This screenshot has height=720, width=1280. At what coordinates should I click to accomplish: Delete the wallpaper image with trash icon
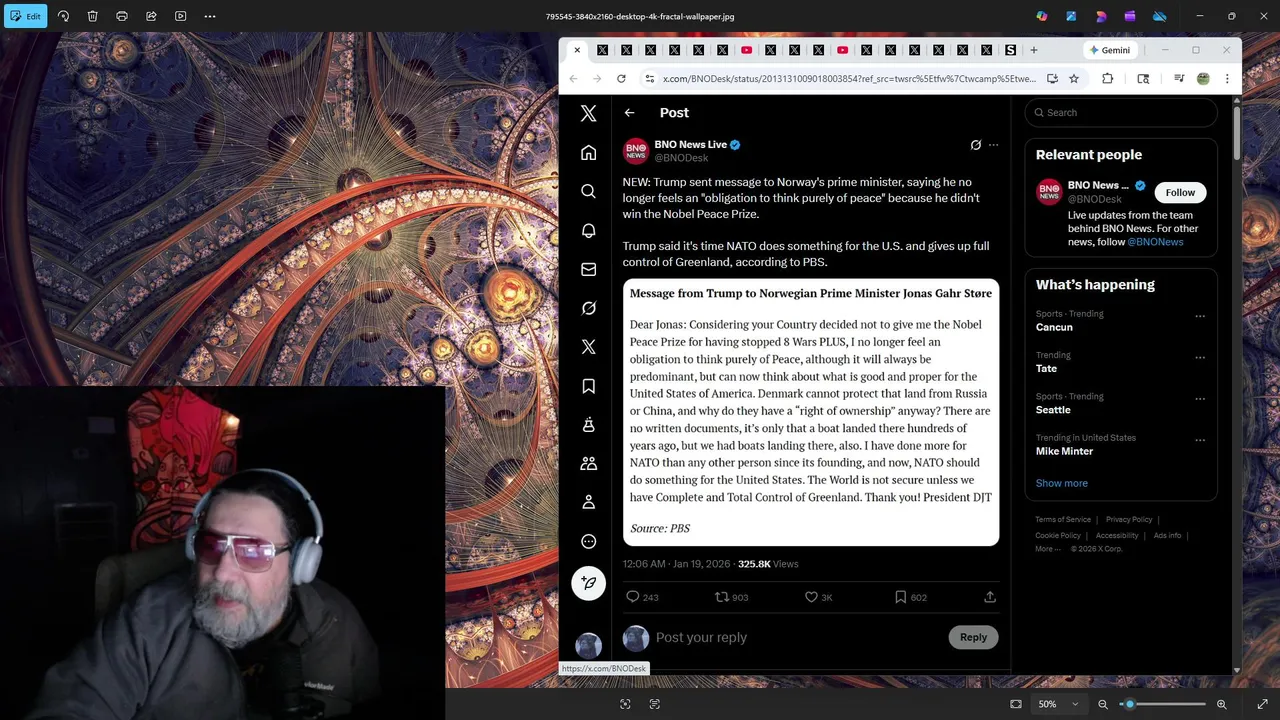[x=92, y=16]
